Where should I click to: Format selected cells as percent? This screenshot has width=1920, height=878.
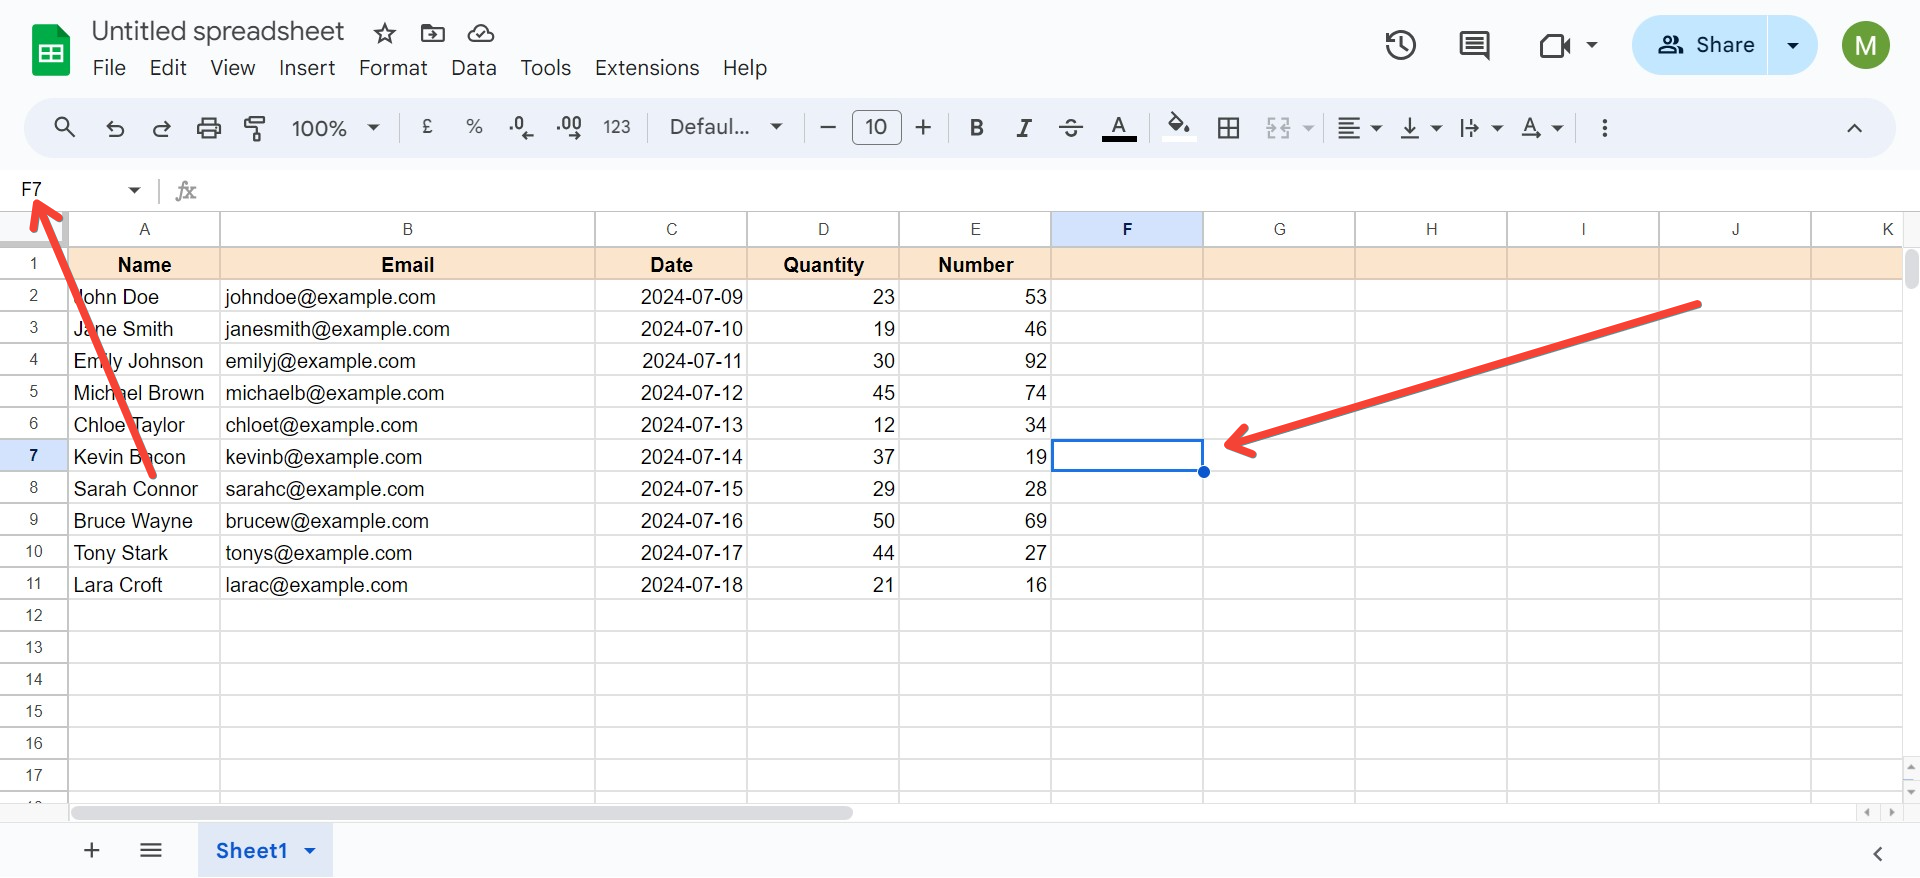point(474,127)
